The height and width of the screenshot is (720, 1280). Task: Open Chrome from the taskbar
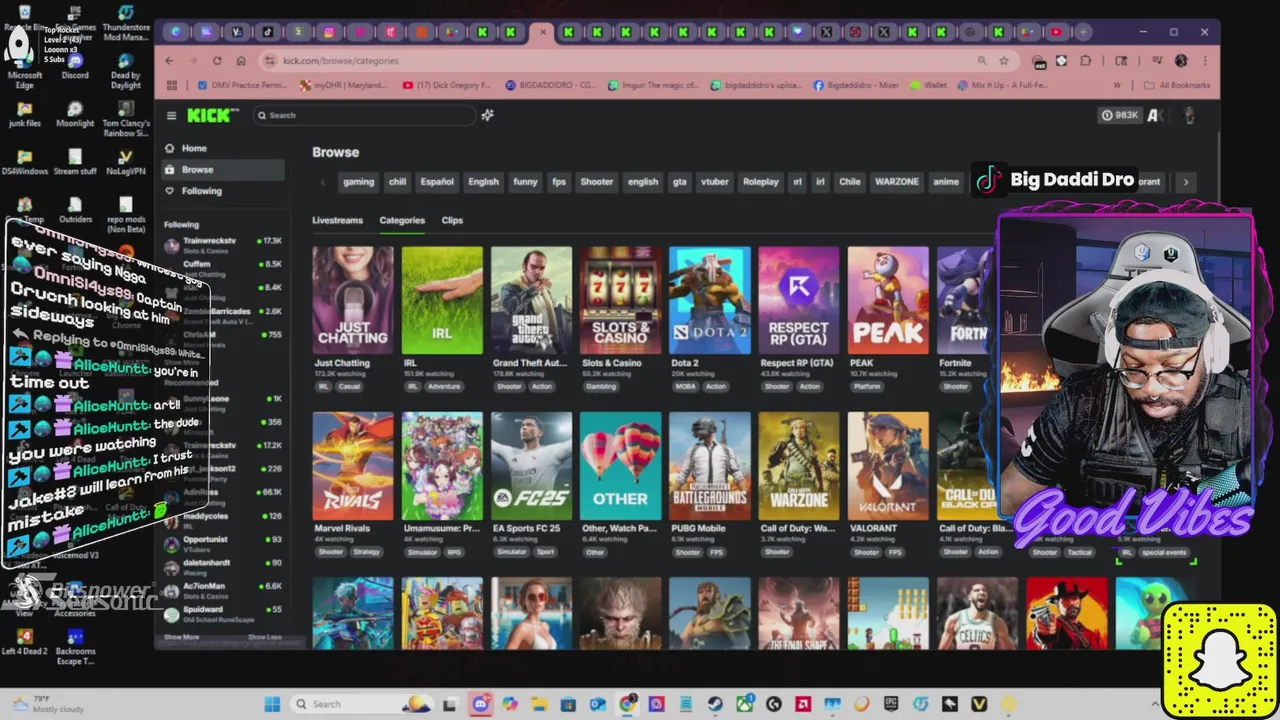(627, 704)
